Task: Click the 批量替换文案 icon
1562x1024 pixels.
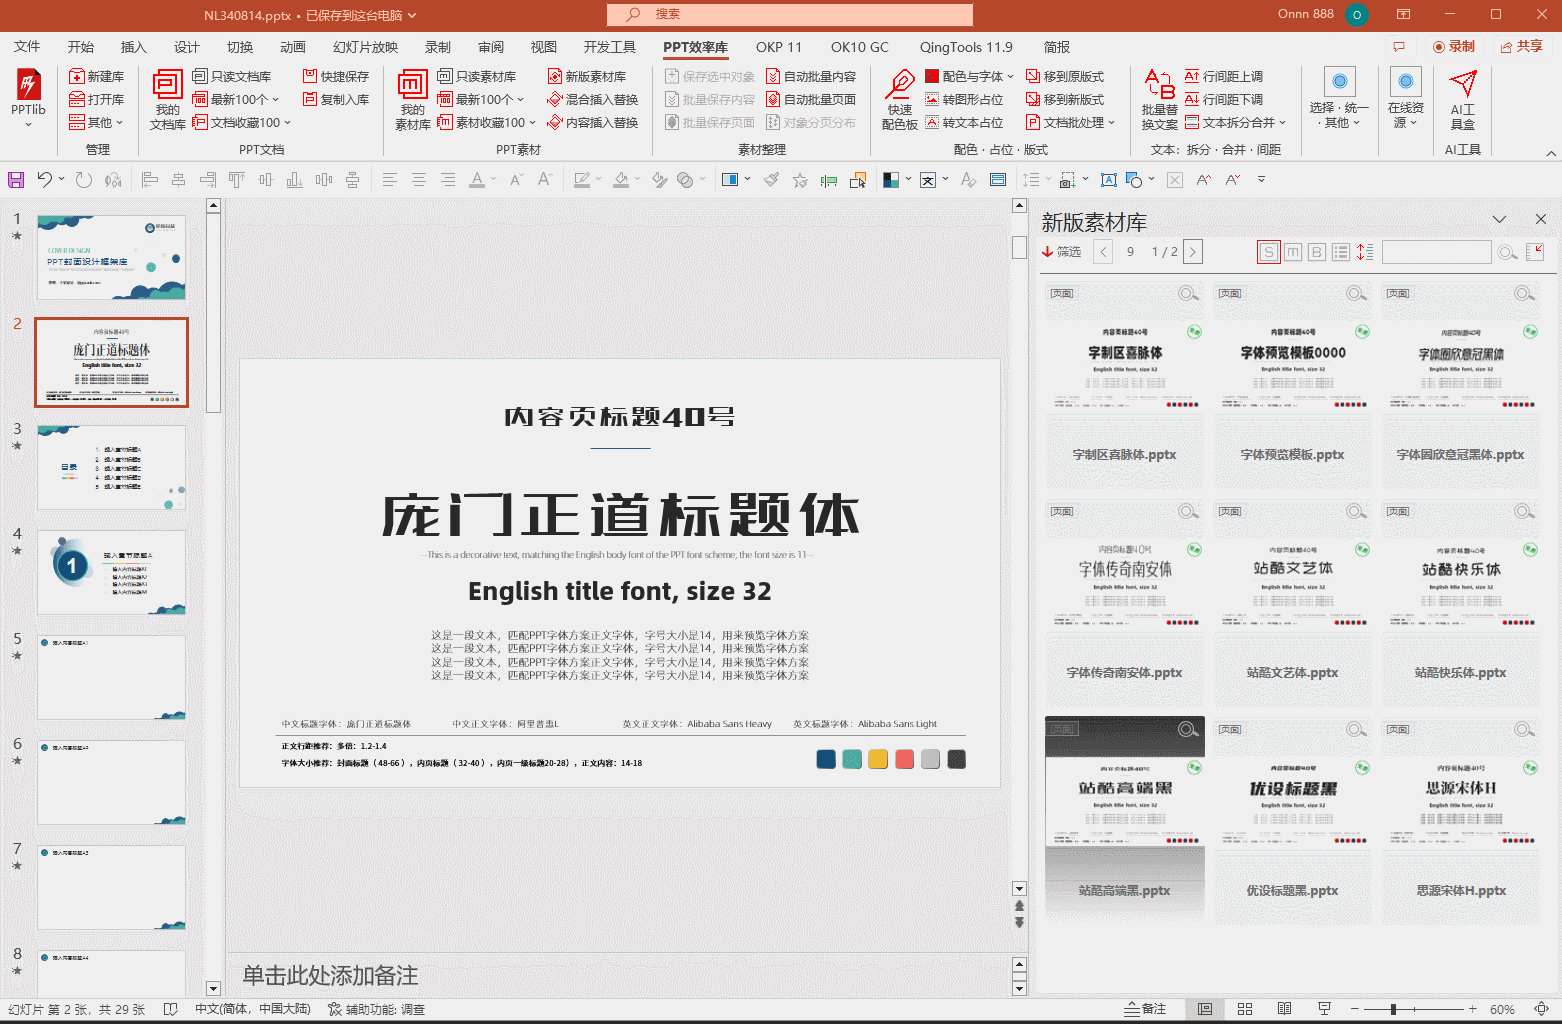Action: click(x=1159, y=99)
